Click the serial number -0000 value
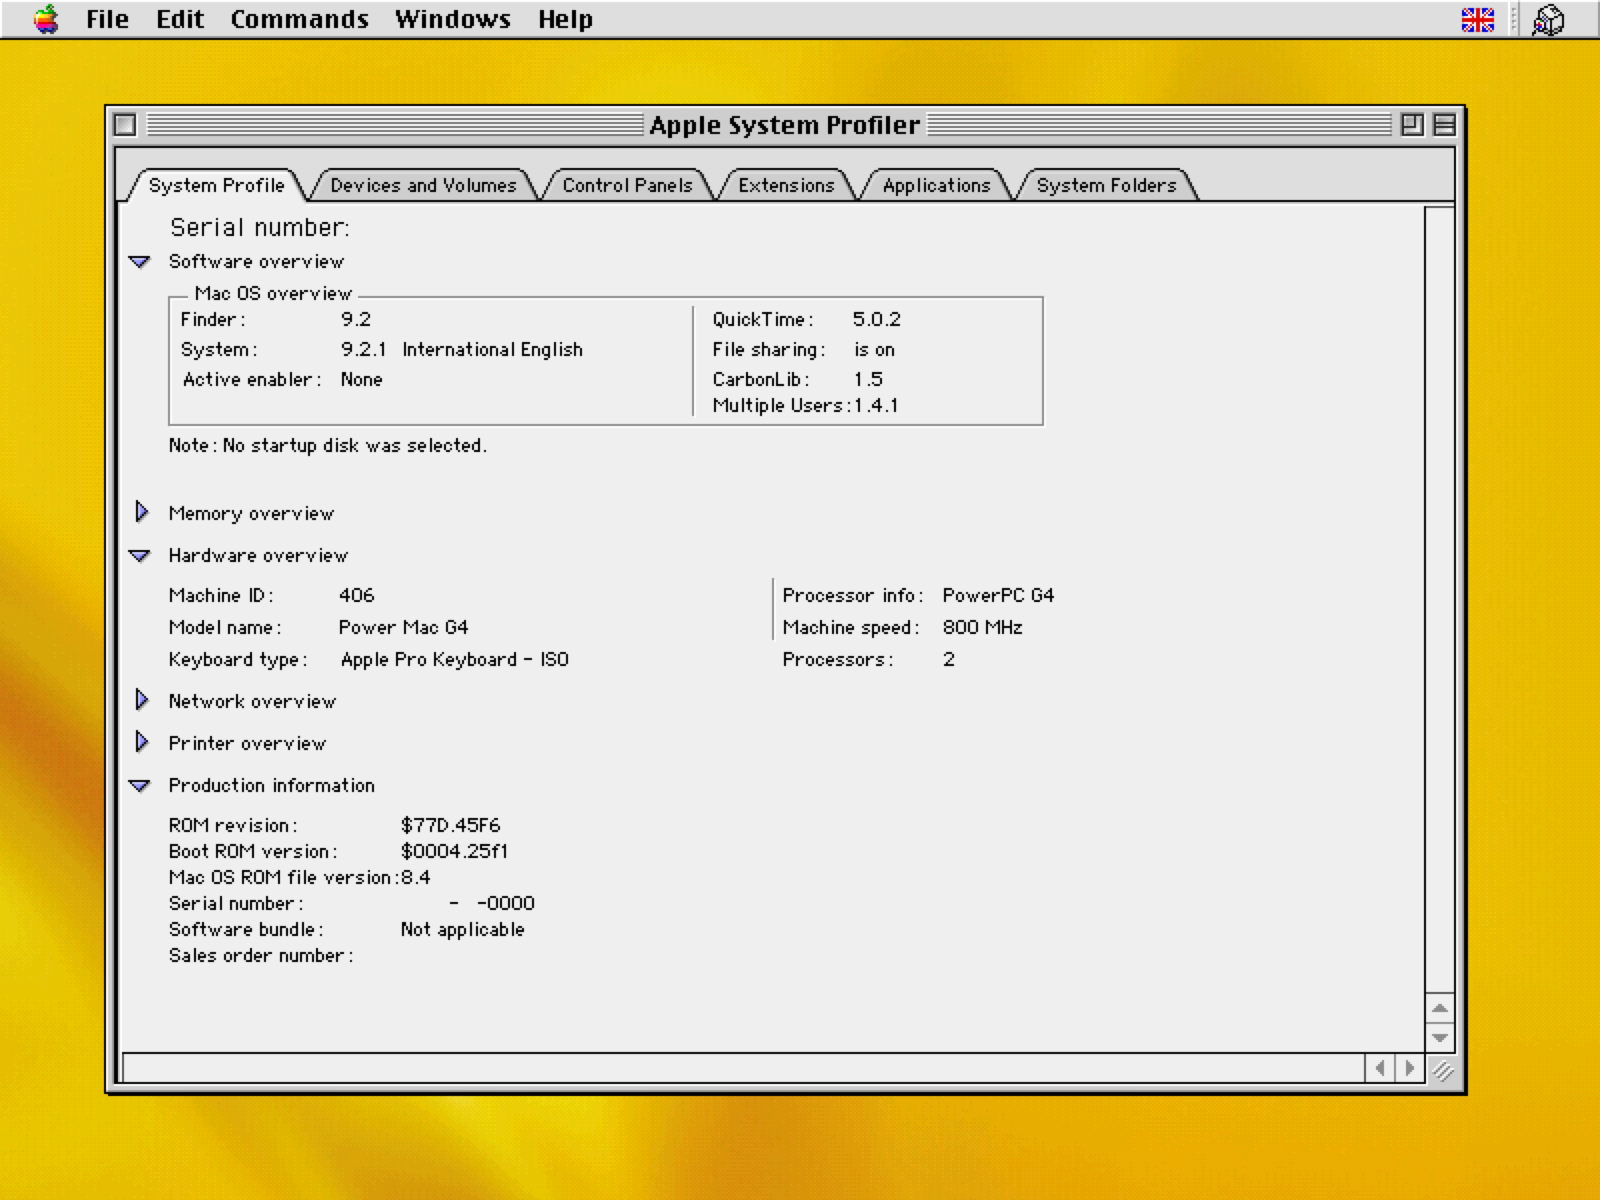The height and width of the screenshot is (1200, 1600). point(492,903)
